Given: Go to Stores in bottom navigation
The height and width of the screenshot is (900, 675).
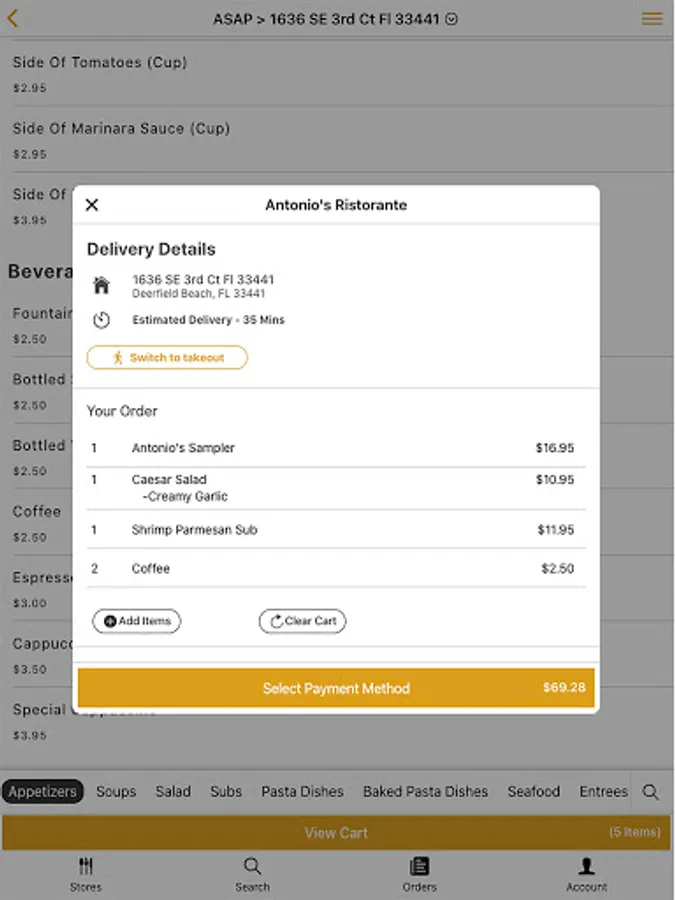Looking at the screenshot, I should [x=85, y=874].
